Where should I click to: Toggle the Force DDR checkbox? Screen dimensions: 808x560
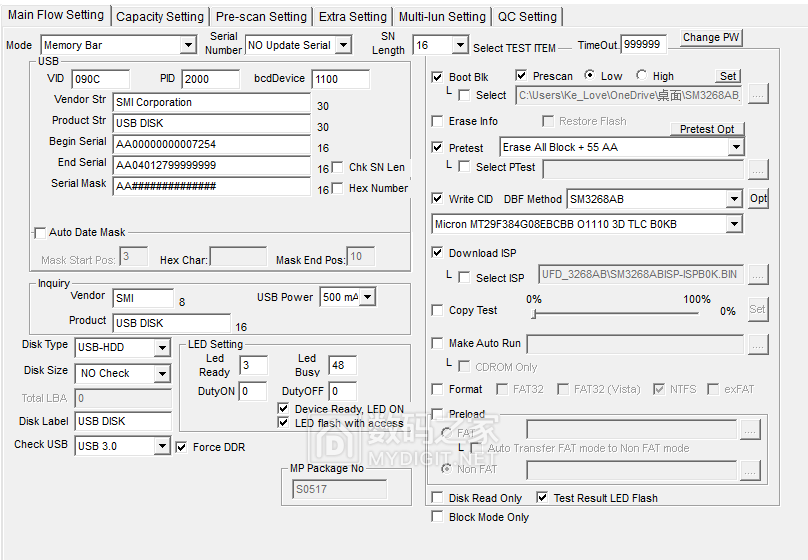coord(181,447)
